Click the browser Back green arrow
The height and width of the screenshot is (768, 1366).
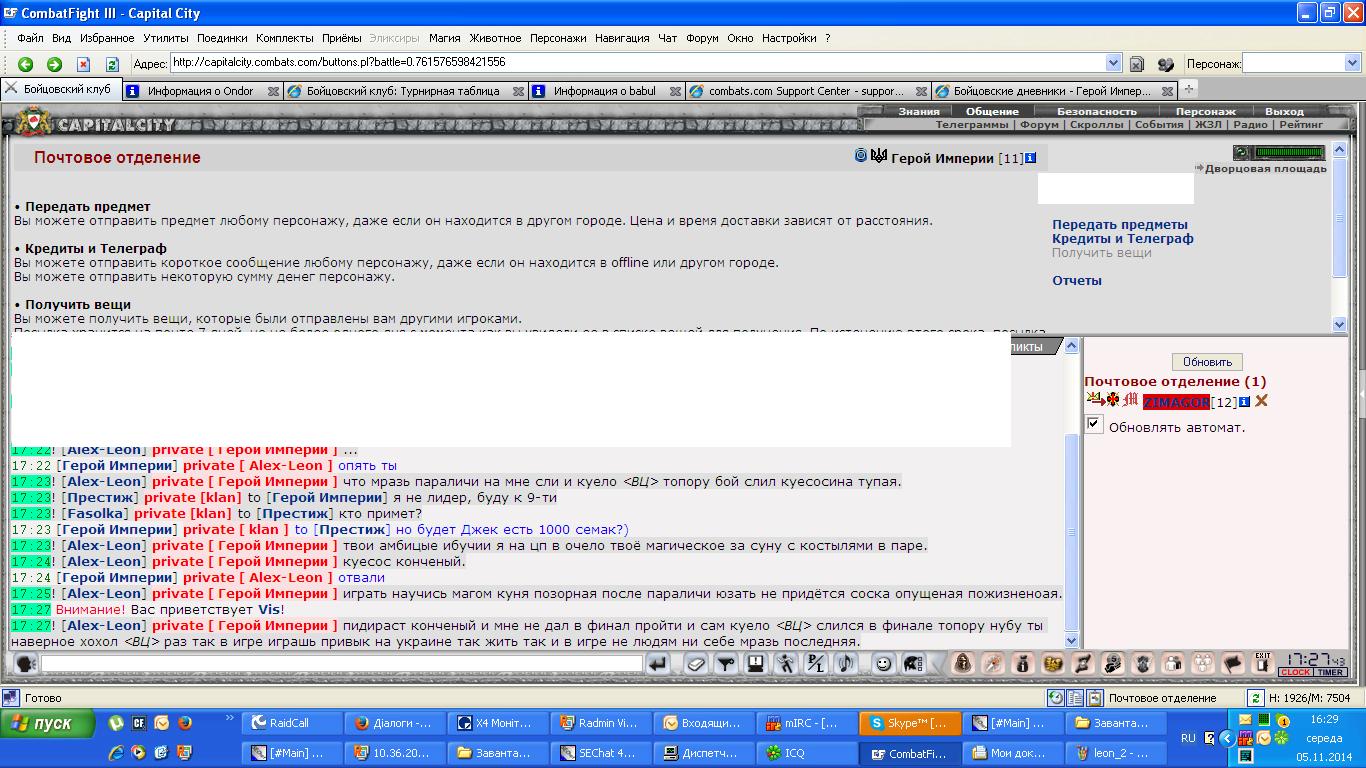(x=26, y=63)
